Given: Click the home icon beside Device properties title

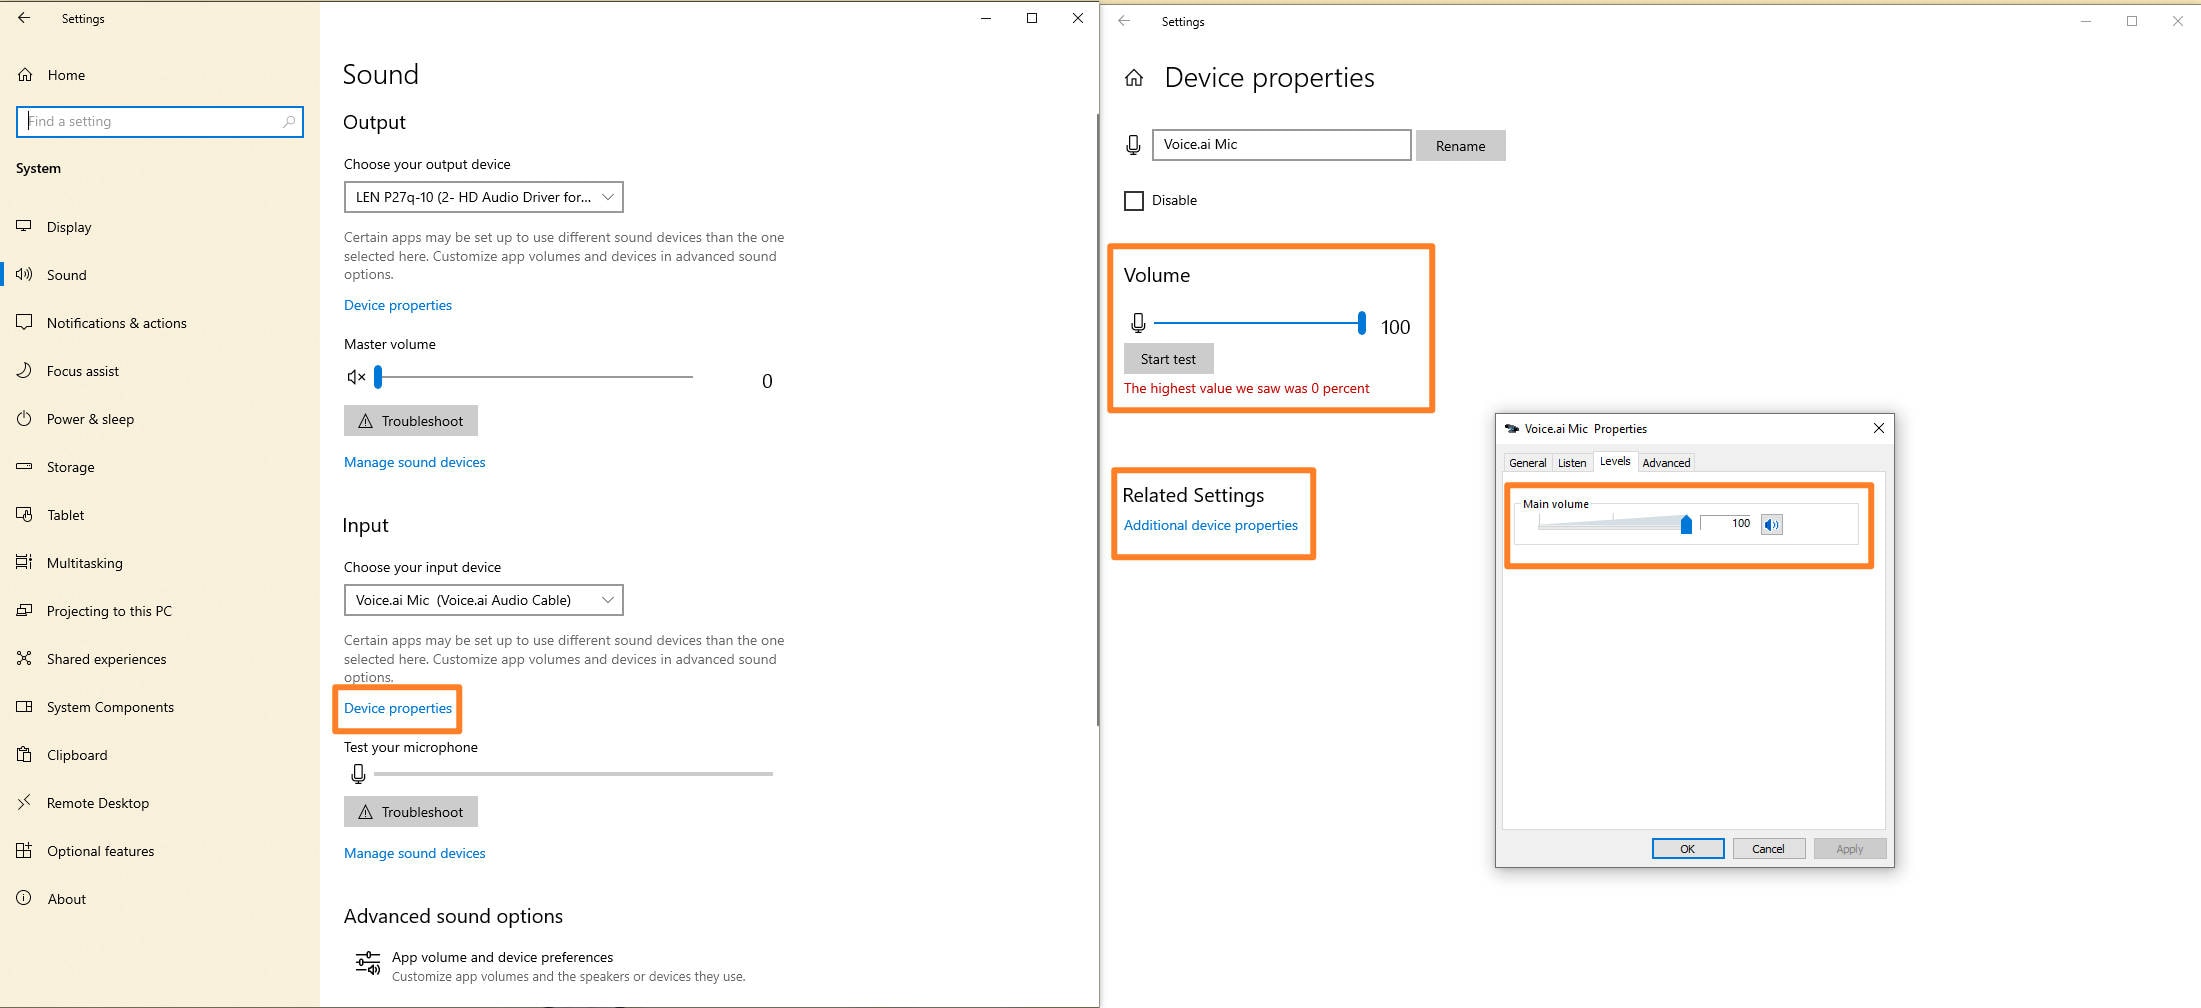Looking at the screenshot, I should coord(1134,78).
